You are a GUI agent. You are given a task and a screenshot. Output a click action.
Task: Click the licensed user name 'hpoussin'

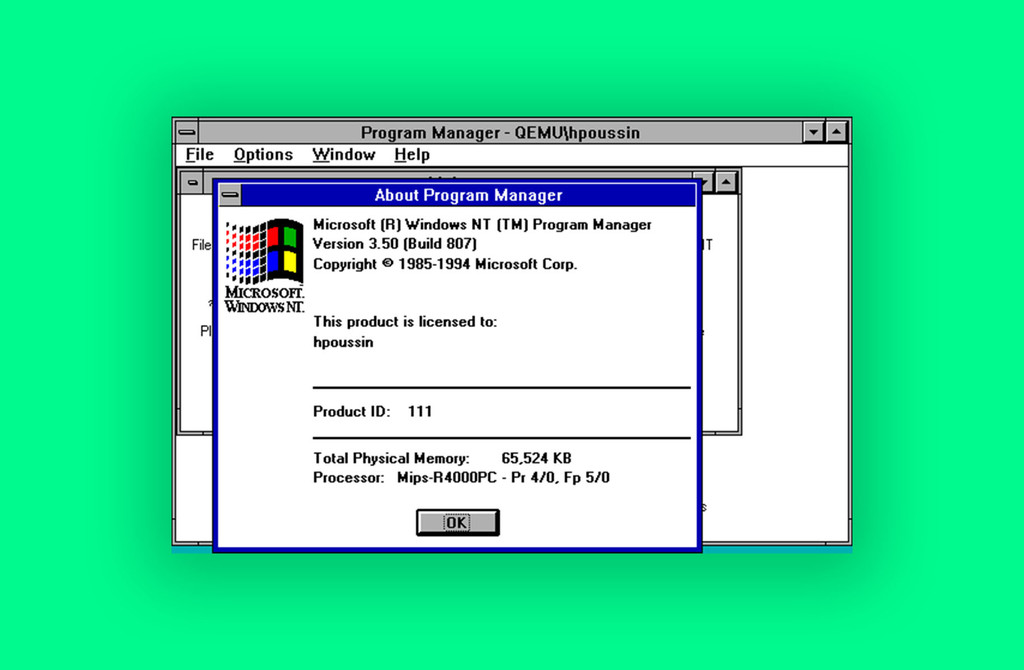[343, 342]
